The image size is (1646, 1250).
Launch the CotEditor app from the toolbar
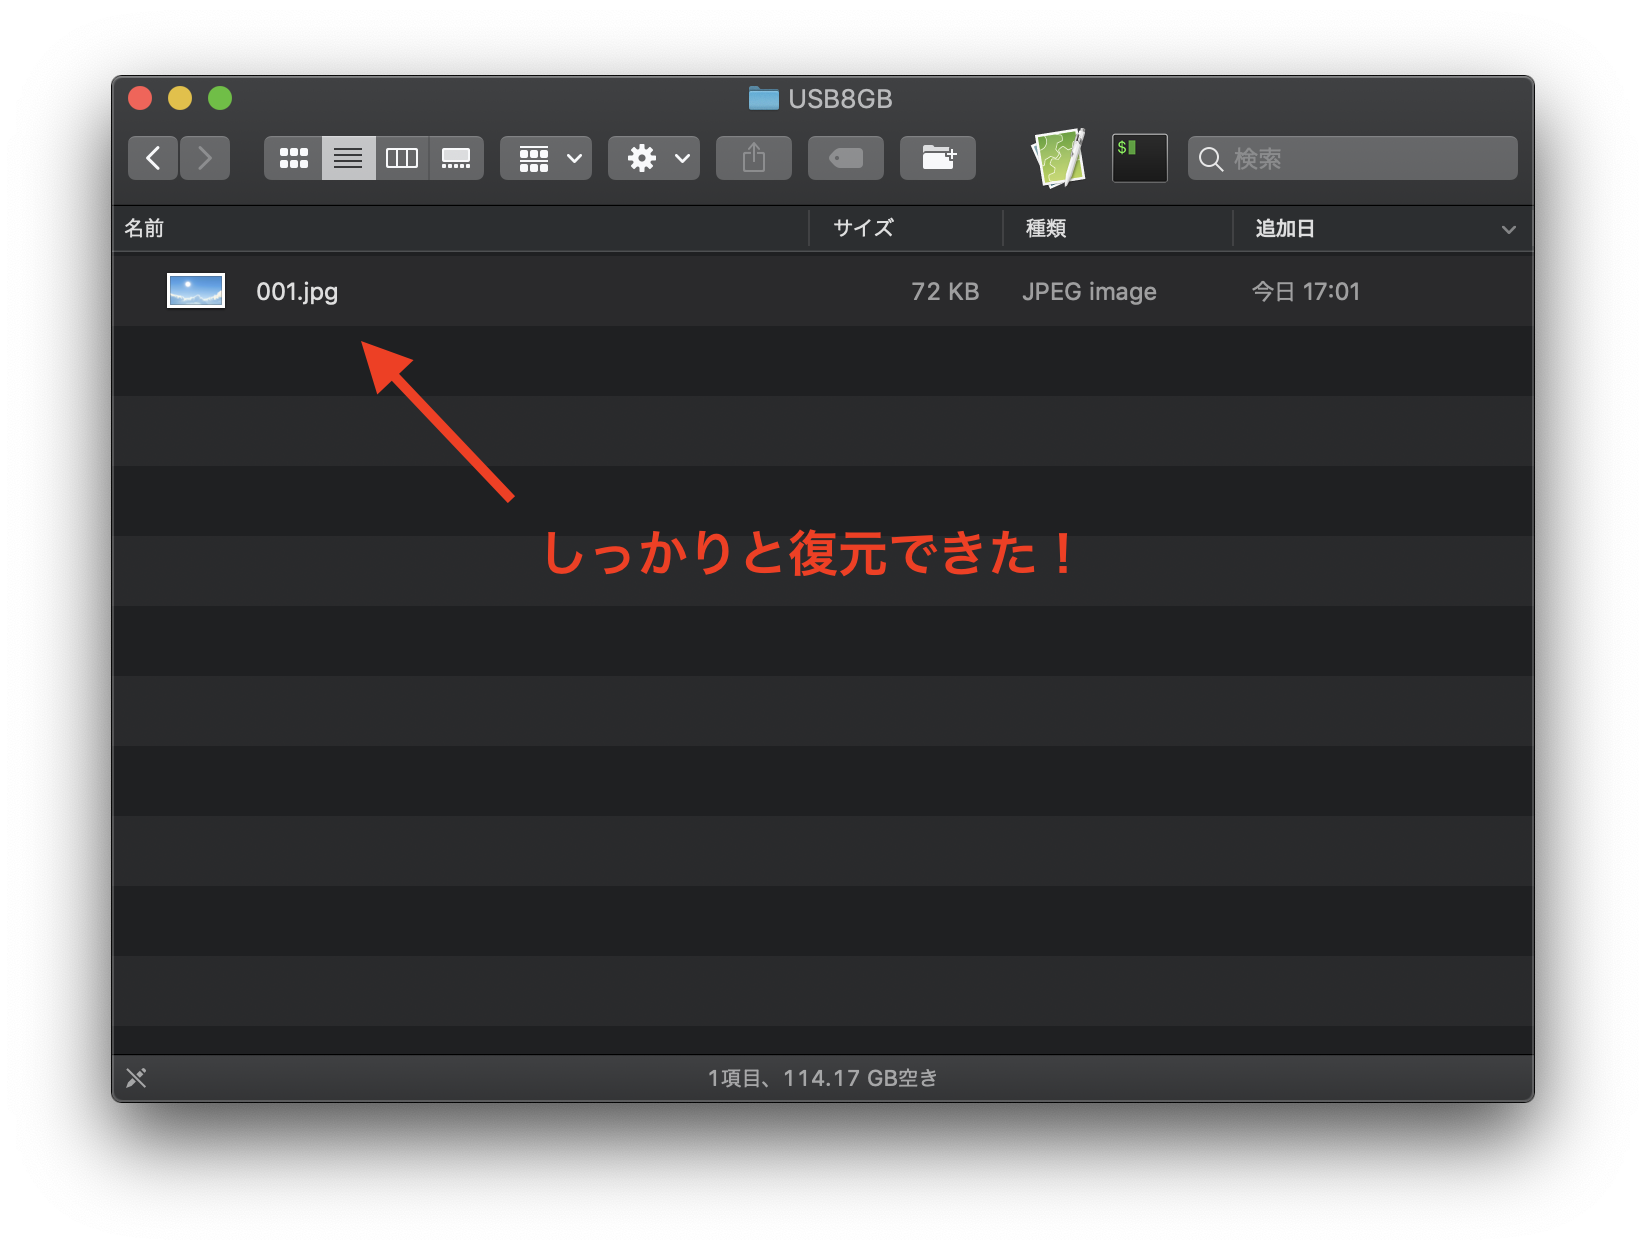(1059, 158)
